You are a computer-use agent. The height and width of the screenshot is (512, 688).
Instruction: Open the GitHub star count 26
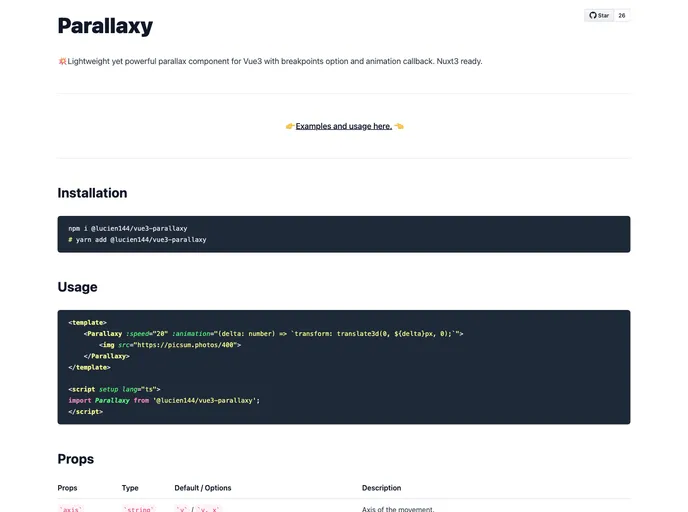(622, 15)
